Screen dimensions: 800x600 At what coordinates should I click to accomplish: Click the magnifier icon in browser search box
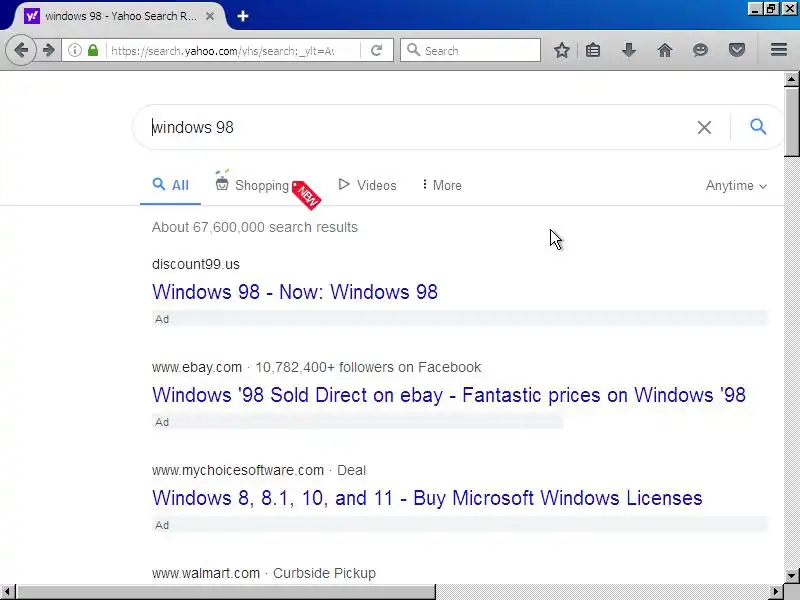413,50
